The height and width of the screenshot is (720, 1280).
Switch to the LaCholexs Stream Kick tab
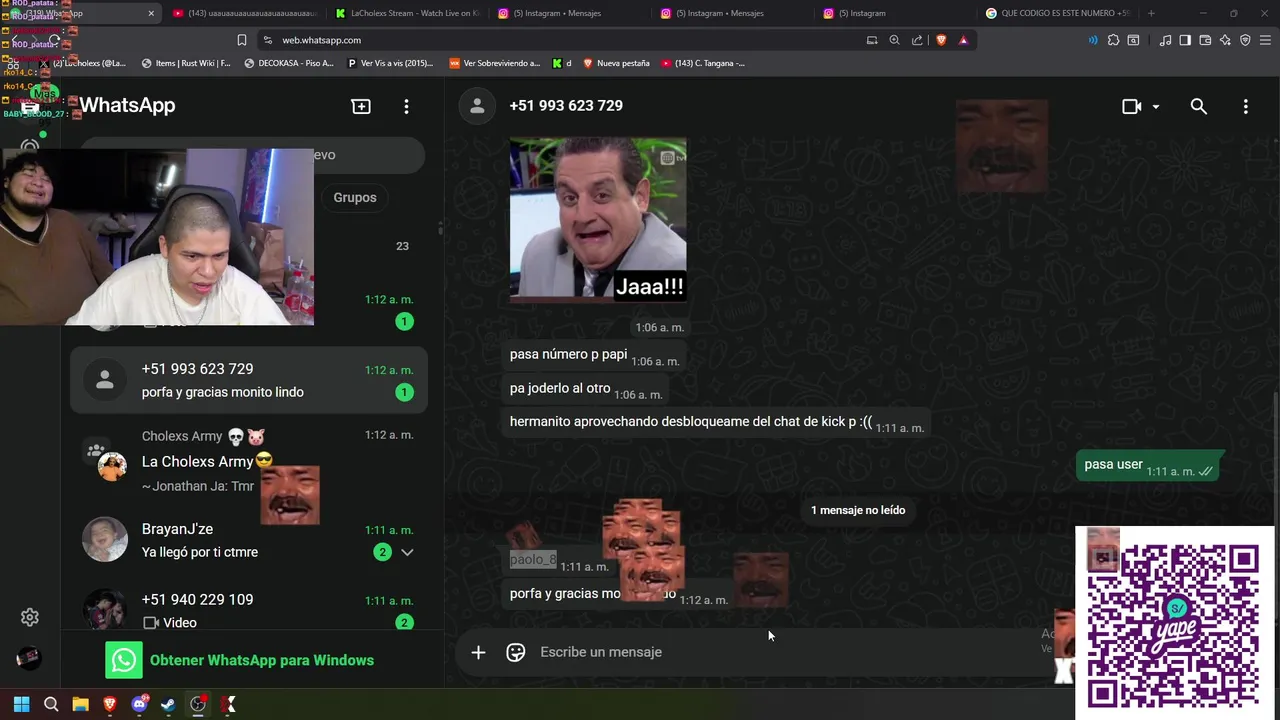tap(408, 13)
